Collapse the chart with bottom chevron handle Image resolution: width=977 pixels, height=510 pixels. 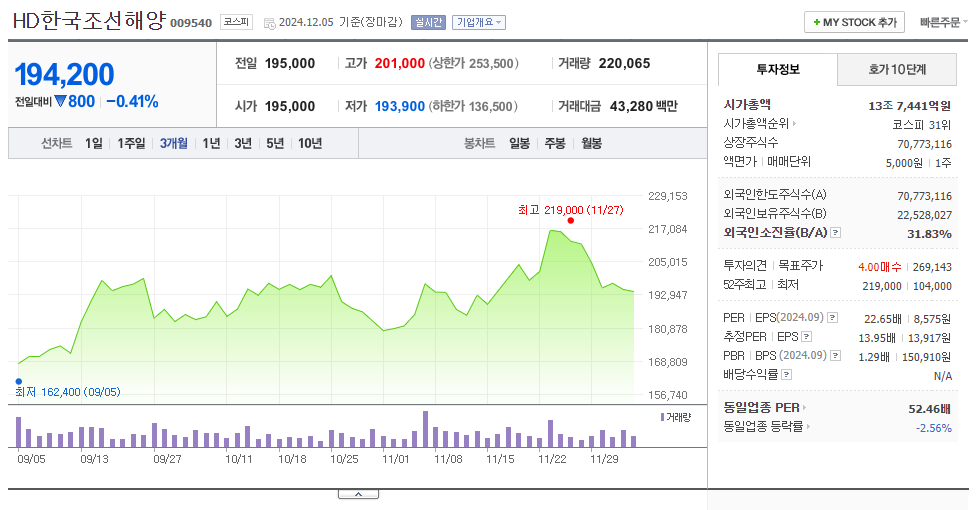(358, 494)
